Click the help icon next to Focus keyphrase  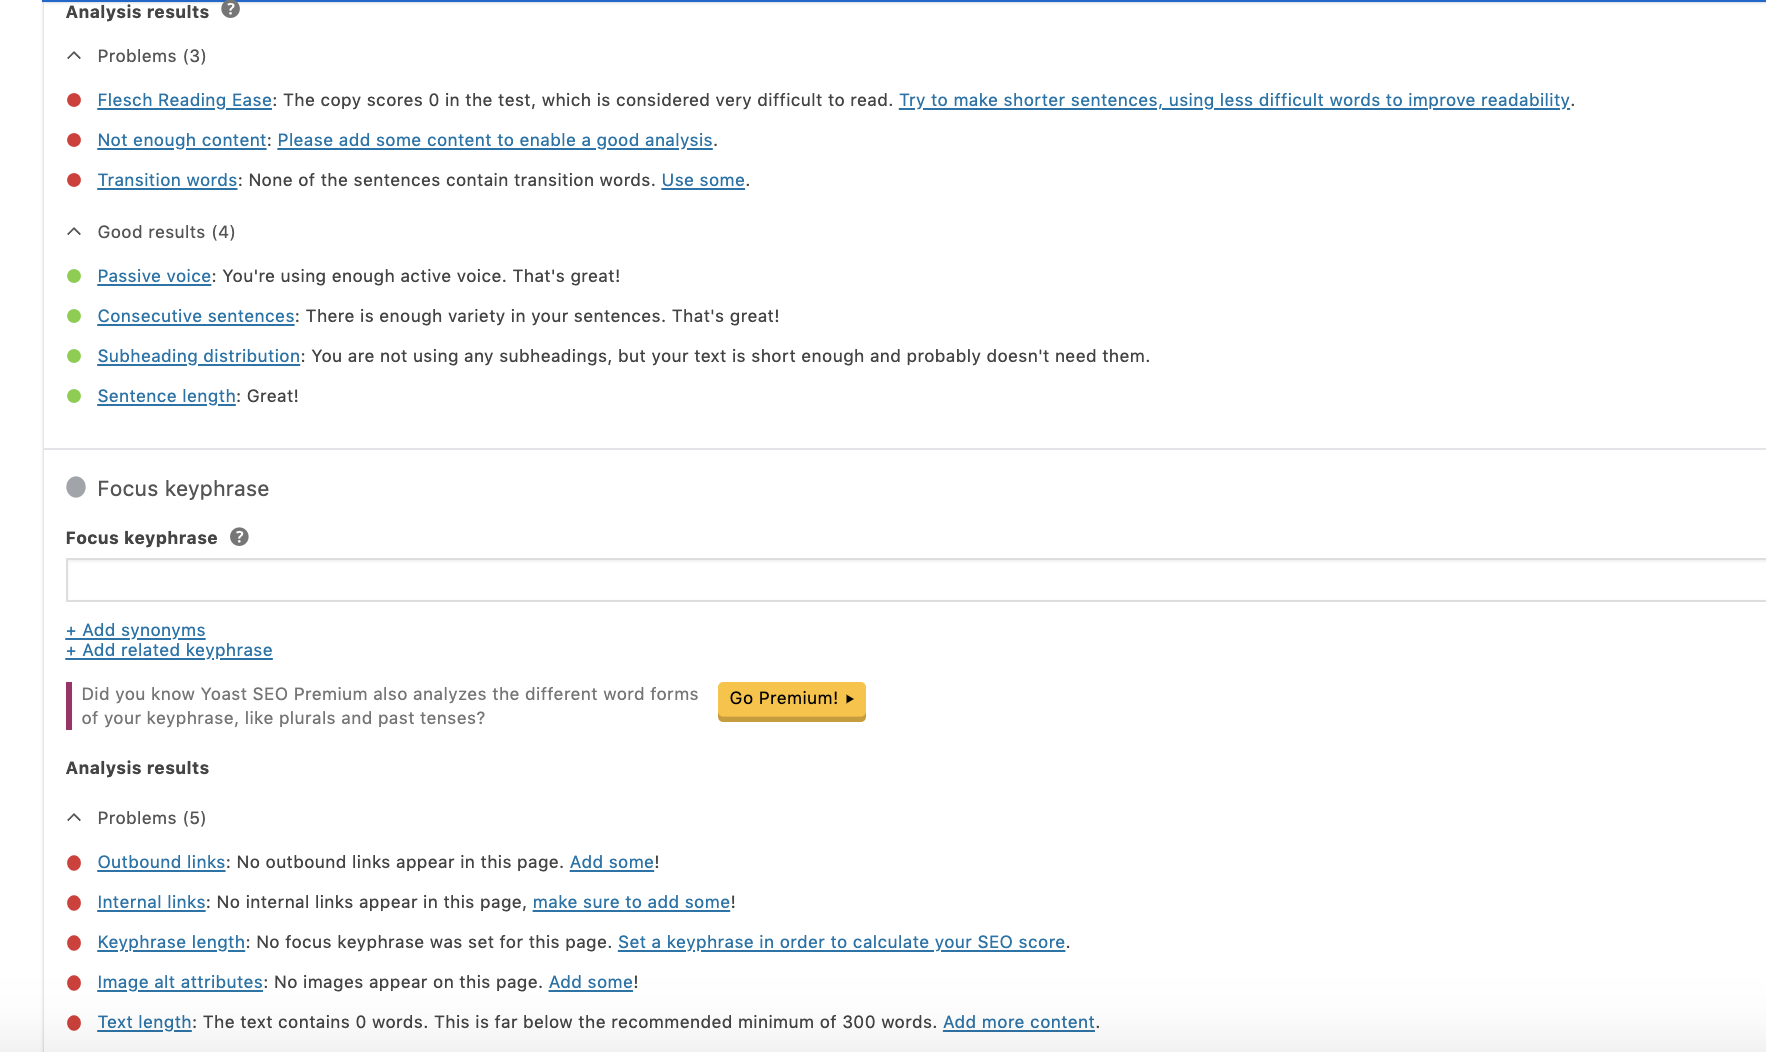point(239,537)
